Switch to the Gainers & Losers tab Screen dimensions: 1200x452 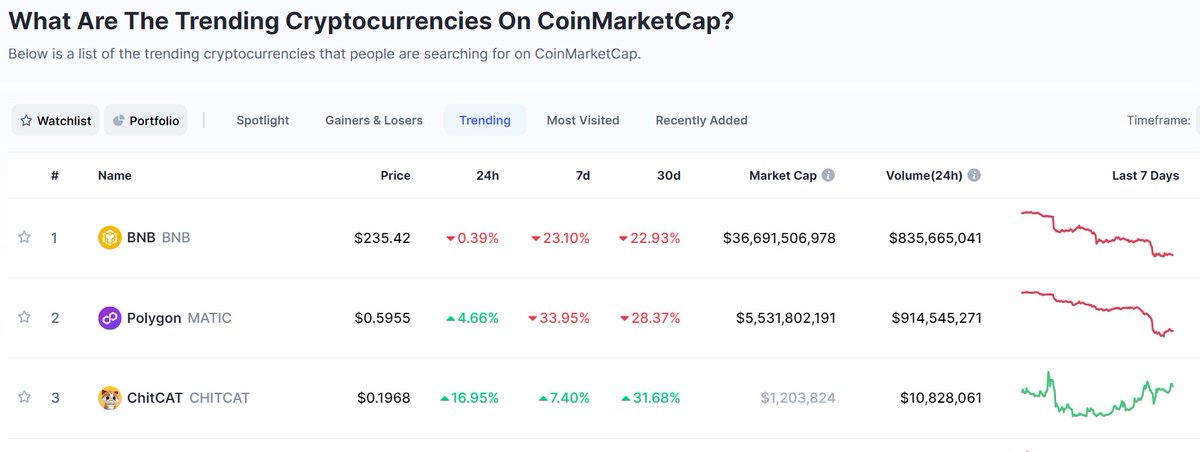click(x=374, y=120)
